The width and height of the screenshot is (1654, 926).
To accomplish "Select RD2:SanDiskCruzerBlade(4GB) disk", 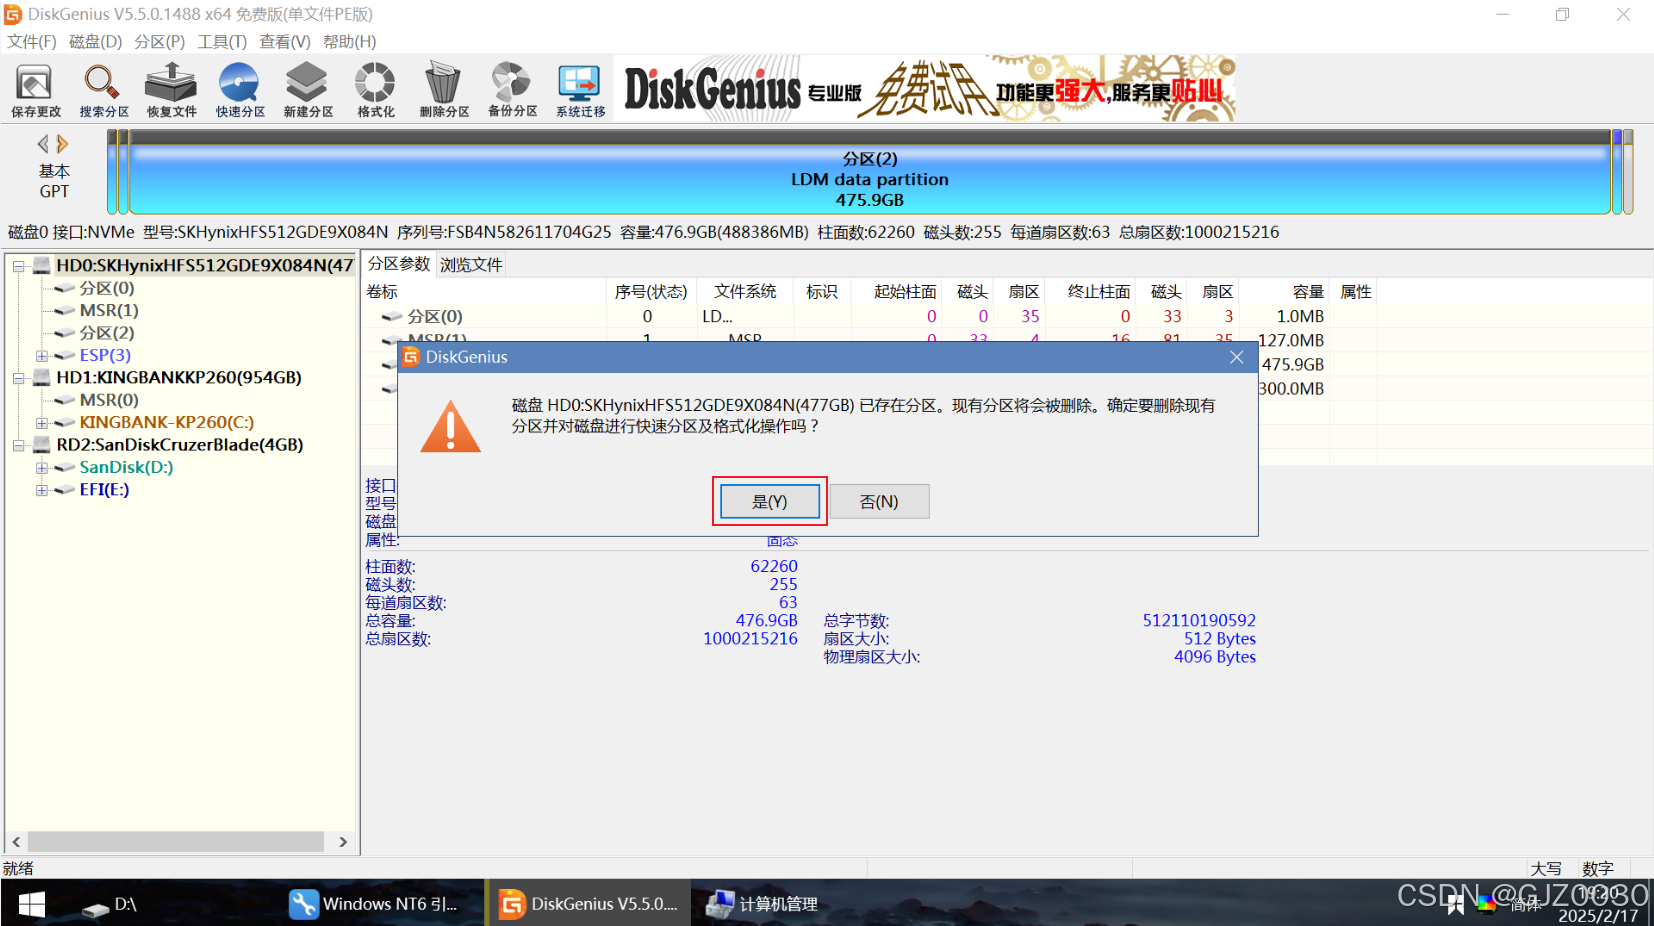I will coord(180,444).
